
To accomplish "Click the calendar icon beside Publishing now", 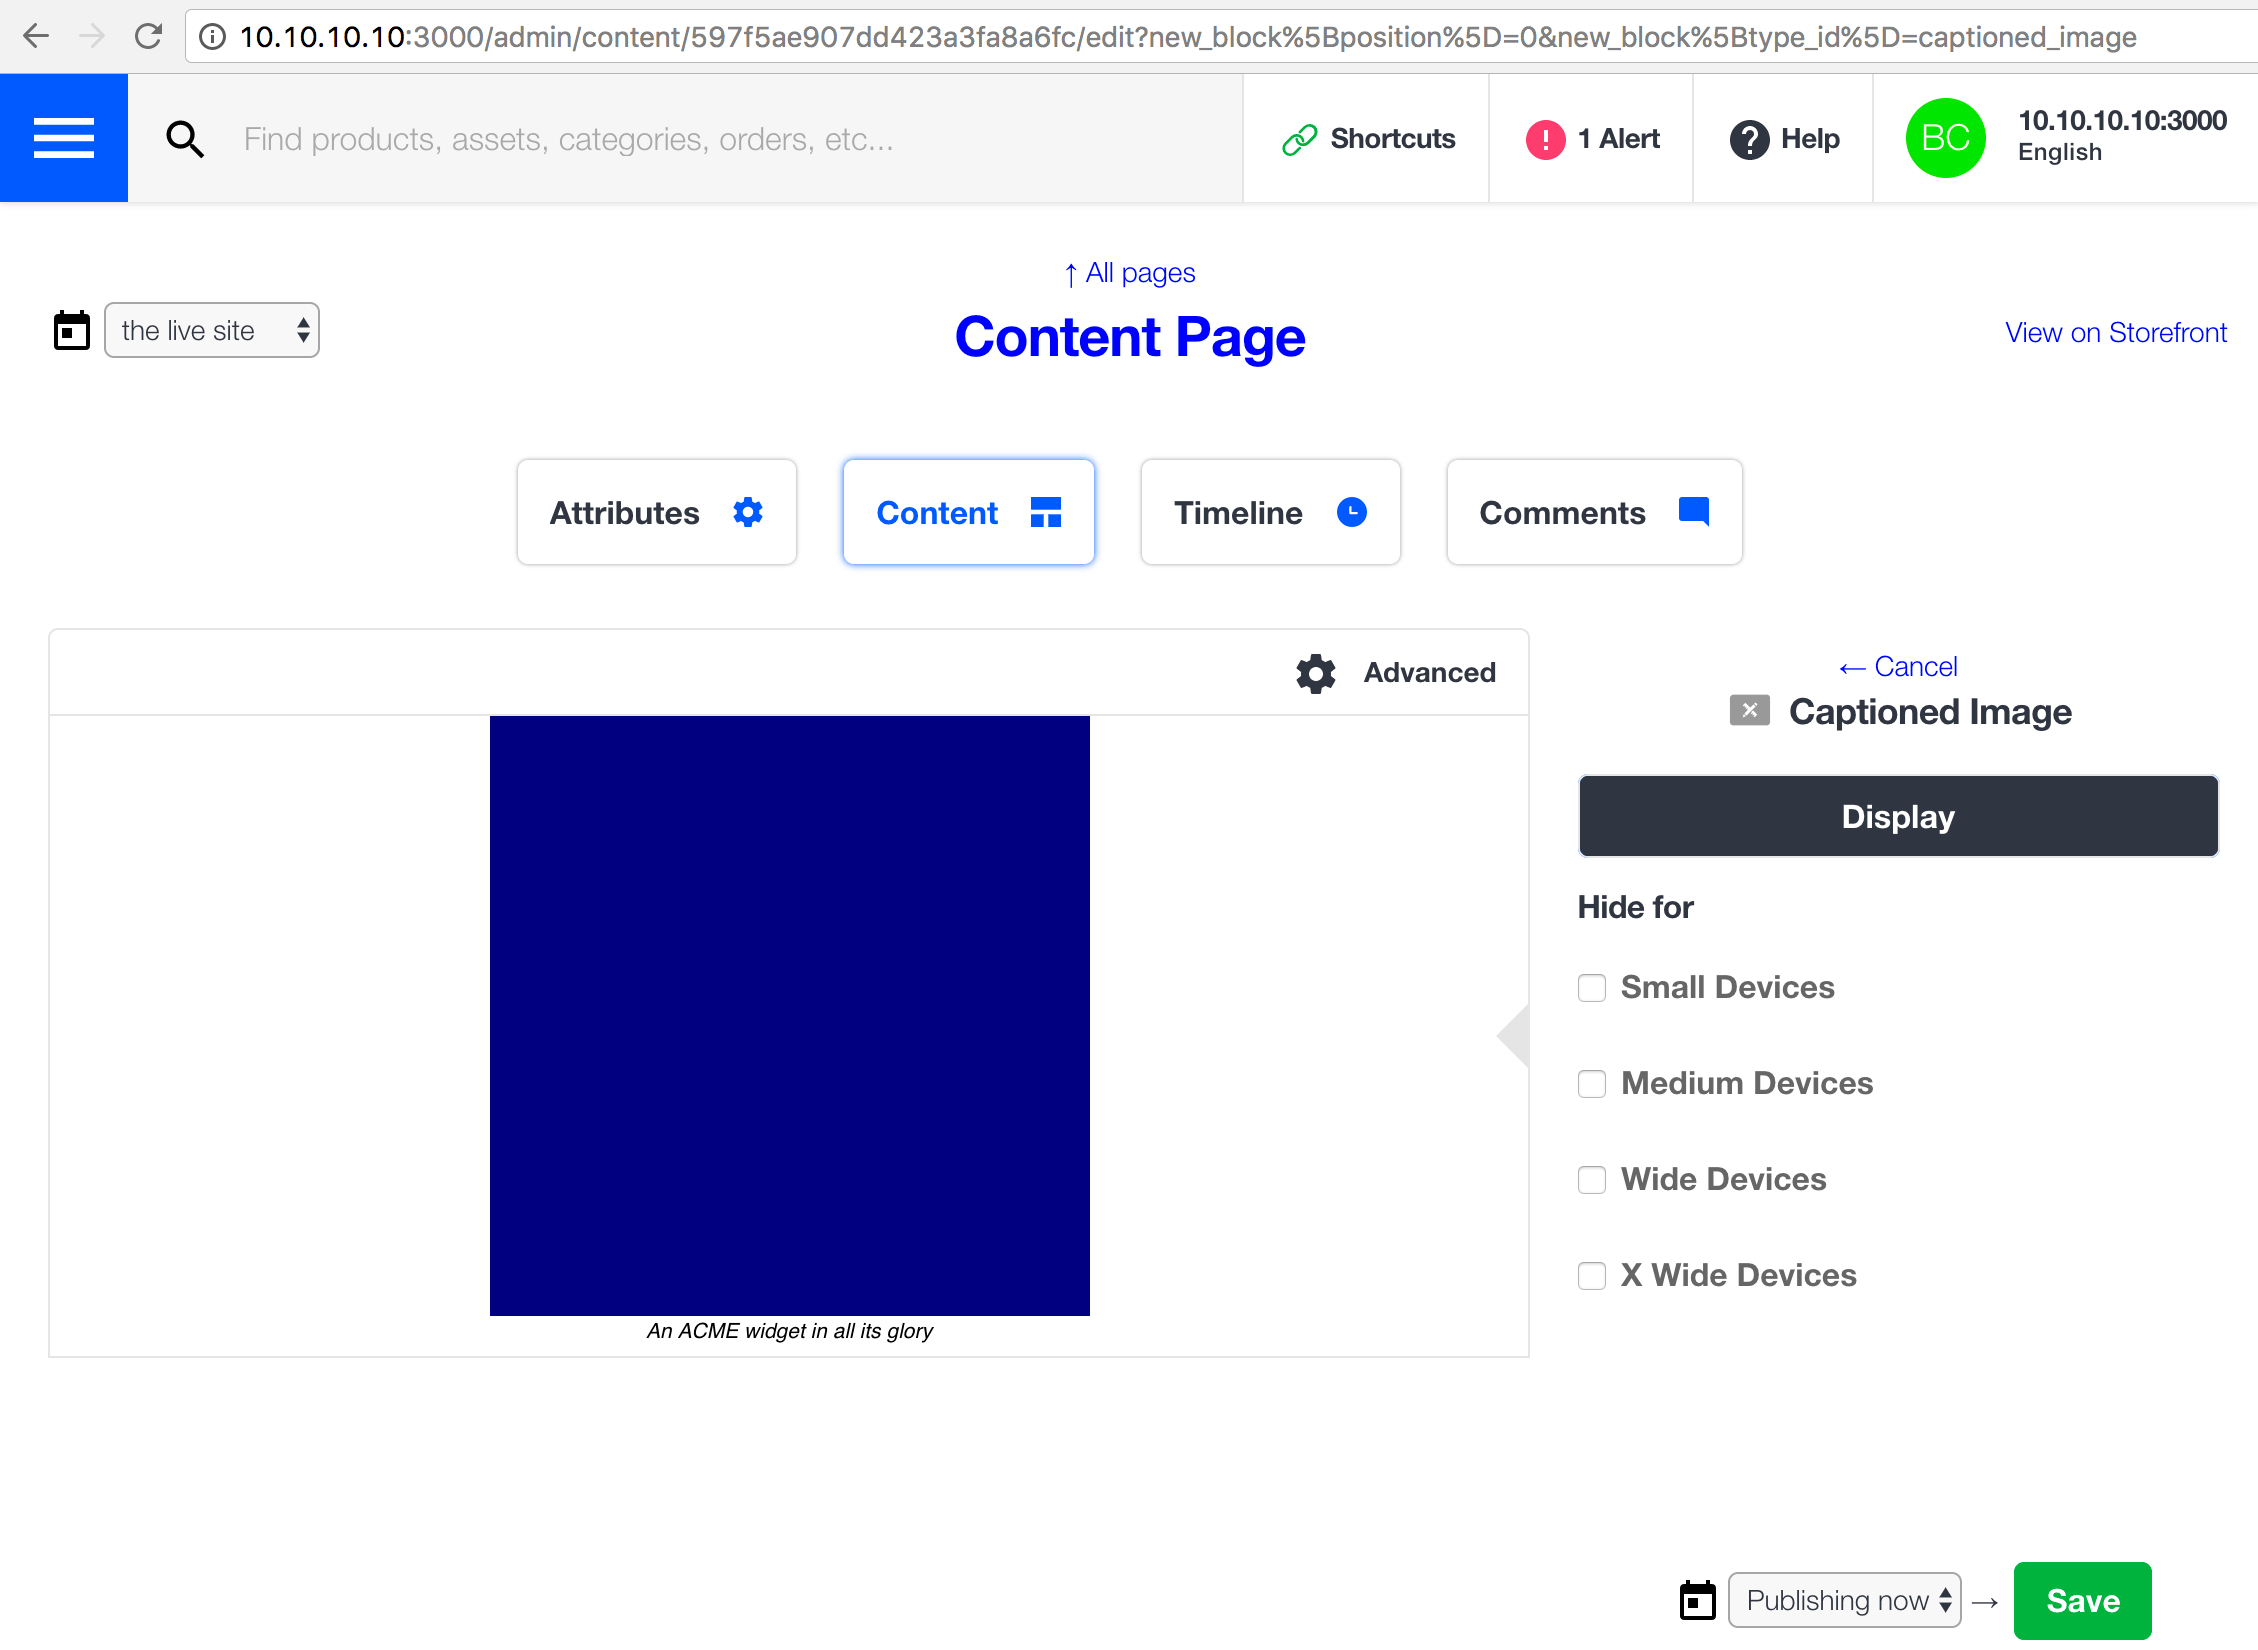I will (x=1697, y=1600).
